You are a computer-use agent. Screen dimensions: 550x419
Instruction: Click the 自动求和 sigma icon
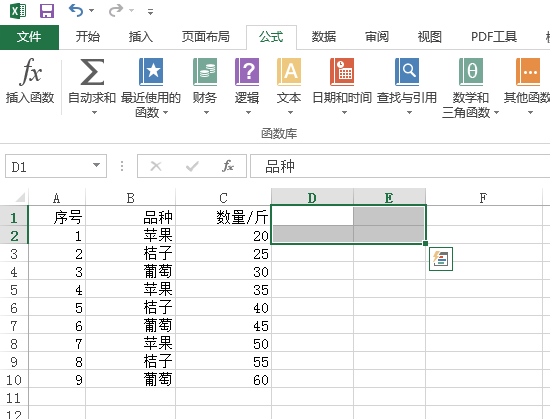click(x=92, y=72)
